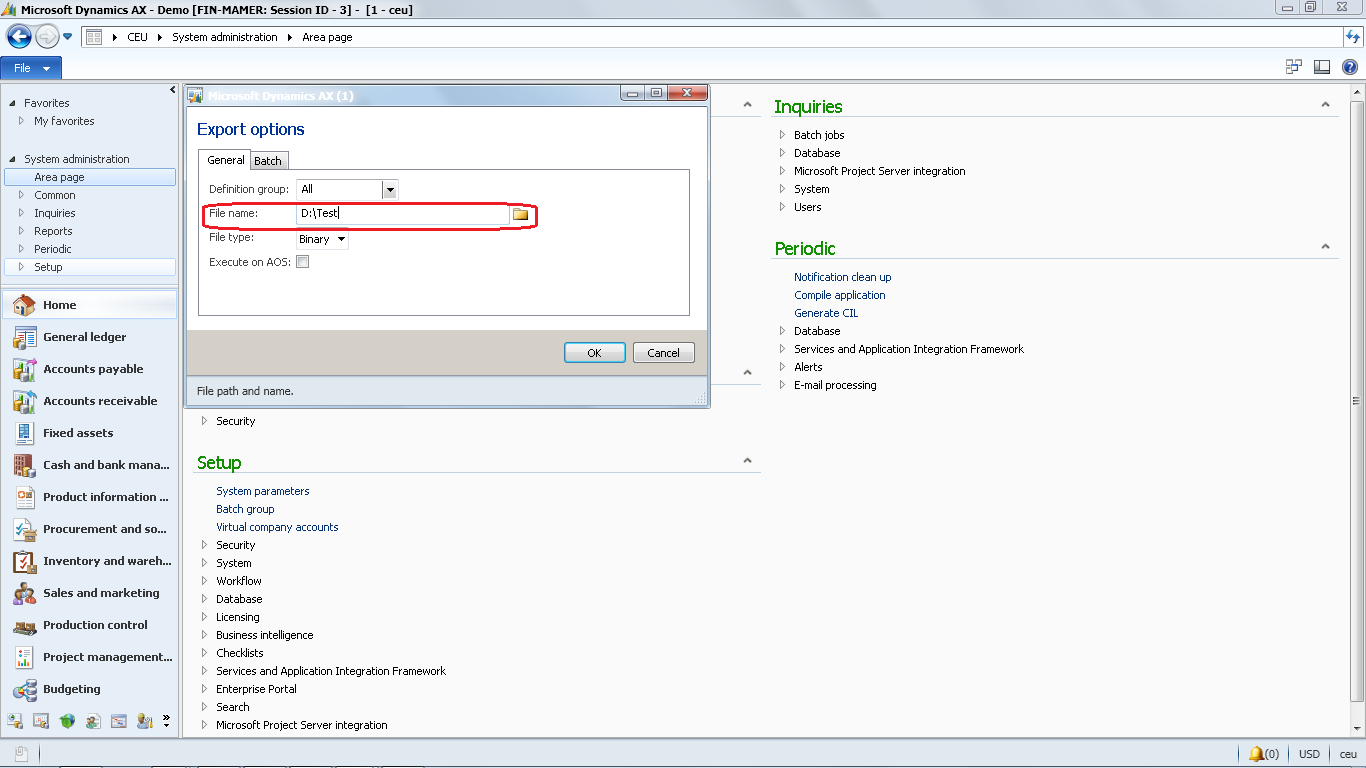The image size is (1366, 768).
Task: Open the Accounts receivable module
Action: 90,401
